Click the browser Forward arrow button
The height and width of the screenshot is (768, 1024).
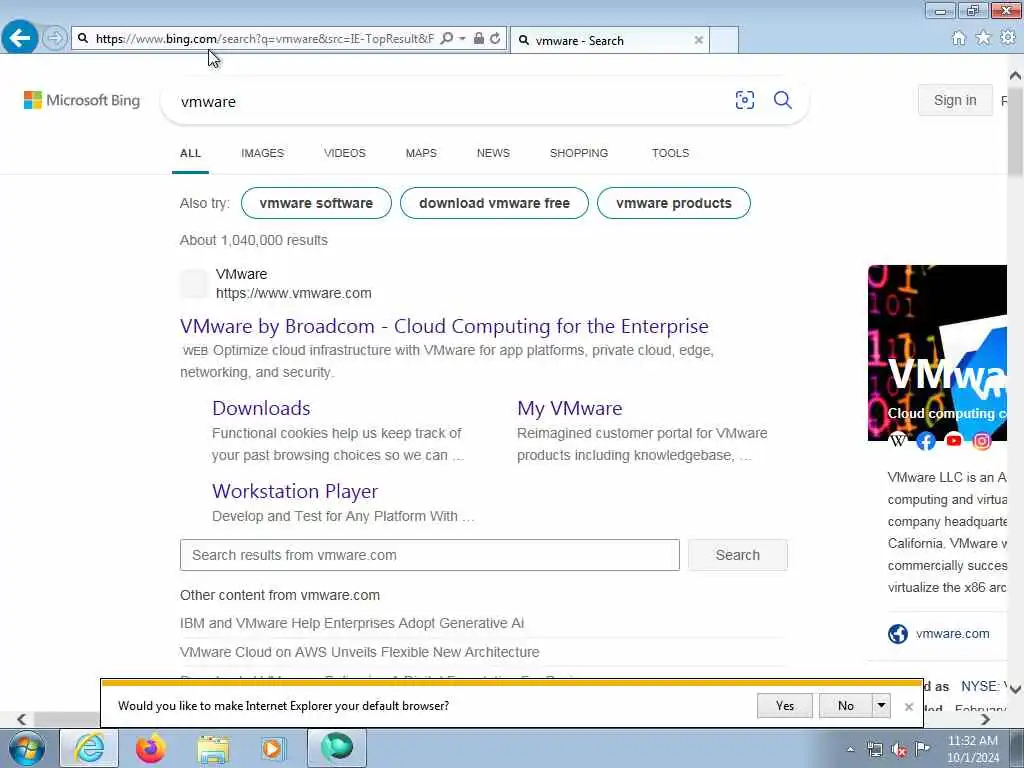pyautogui.click(x=55, y=38)
